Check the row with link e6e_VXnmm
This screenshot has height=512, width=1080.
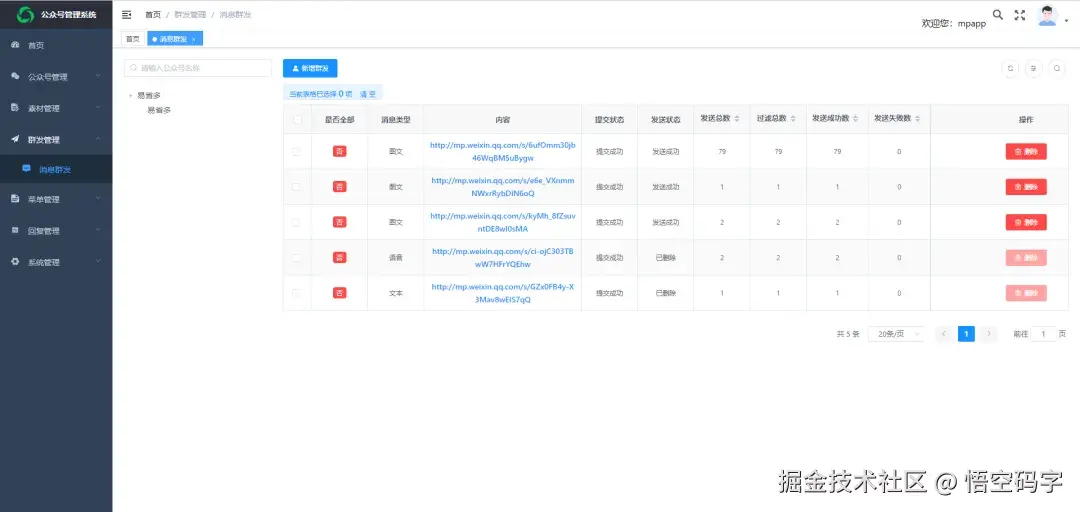297,187
